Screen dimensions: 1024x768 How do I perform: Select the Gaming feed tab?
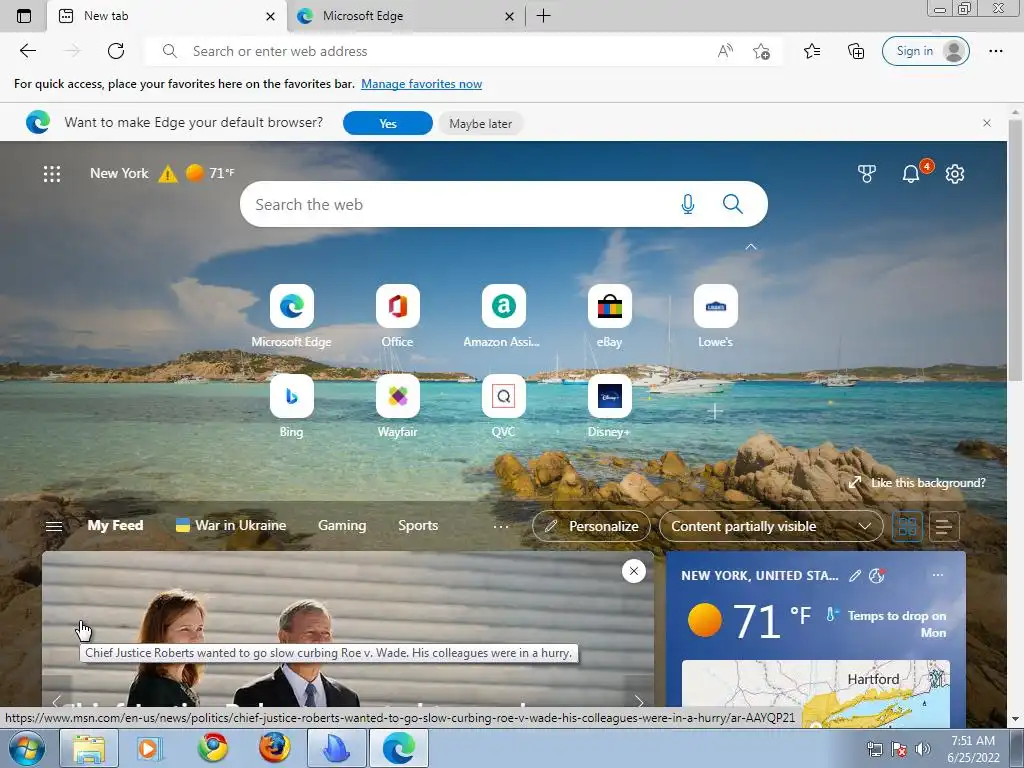pos(342,526)
